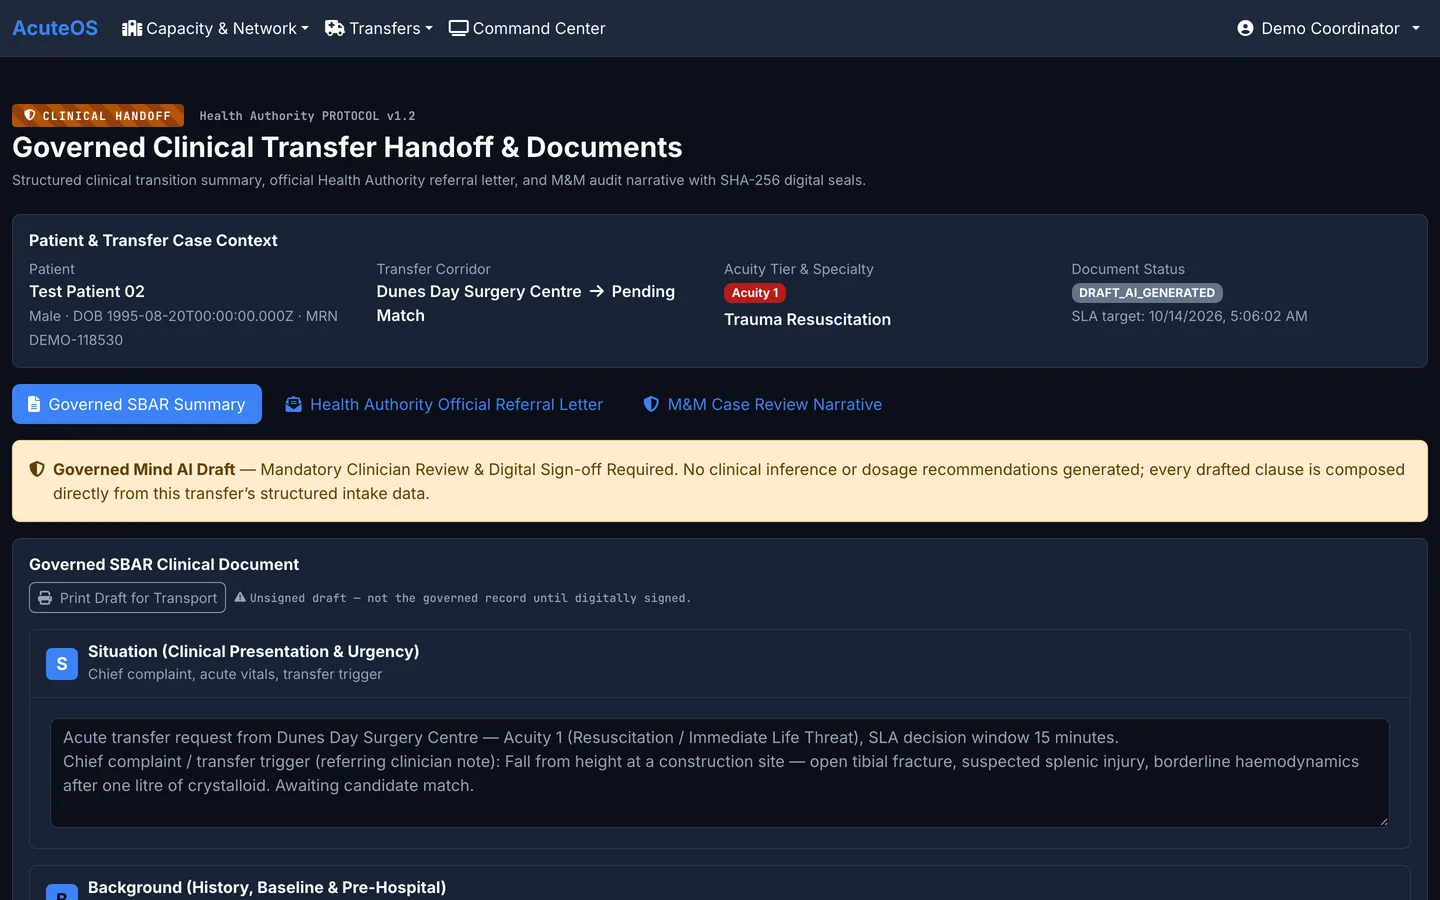Viewport: 1440px width, 900px height.
Task: Click the Dunes Day Surgery Centre corridor text
Action: (x=479, y=291)
